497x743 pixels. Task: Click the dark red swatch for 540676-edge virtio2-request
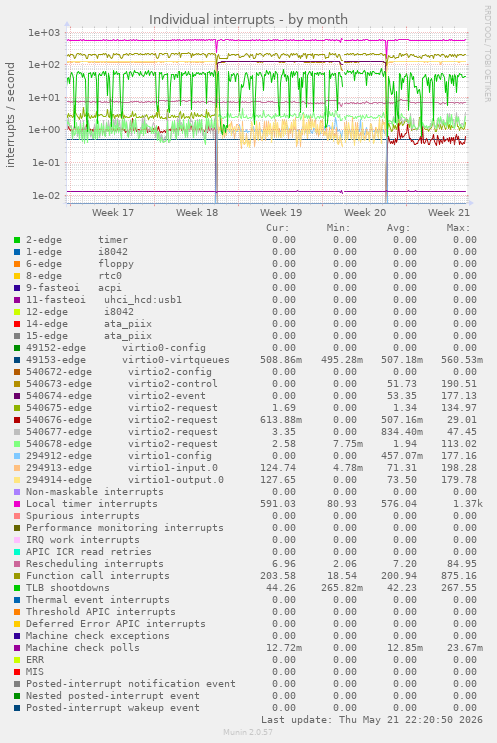pos(17,420)
